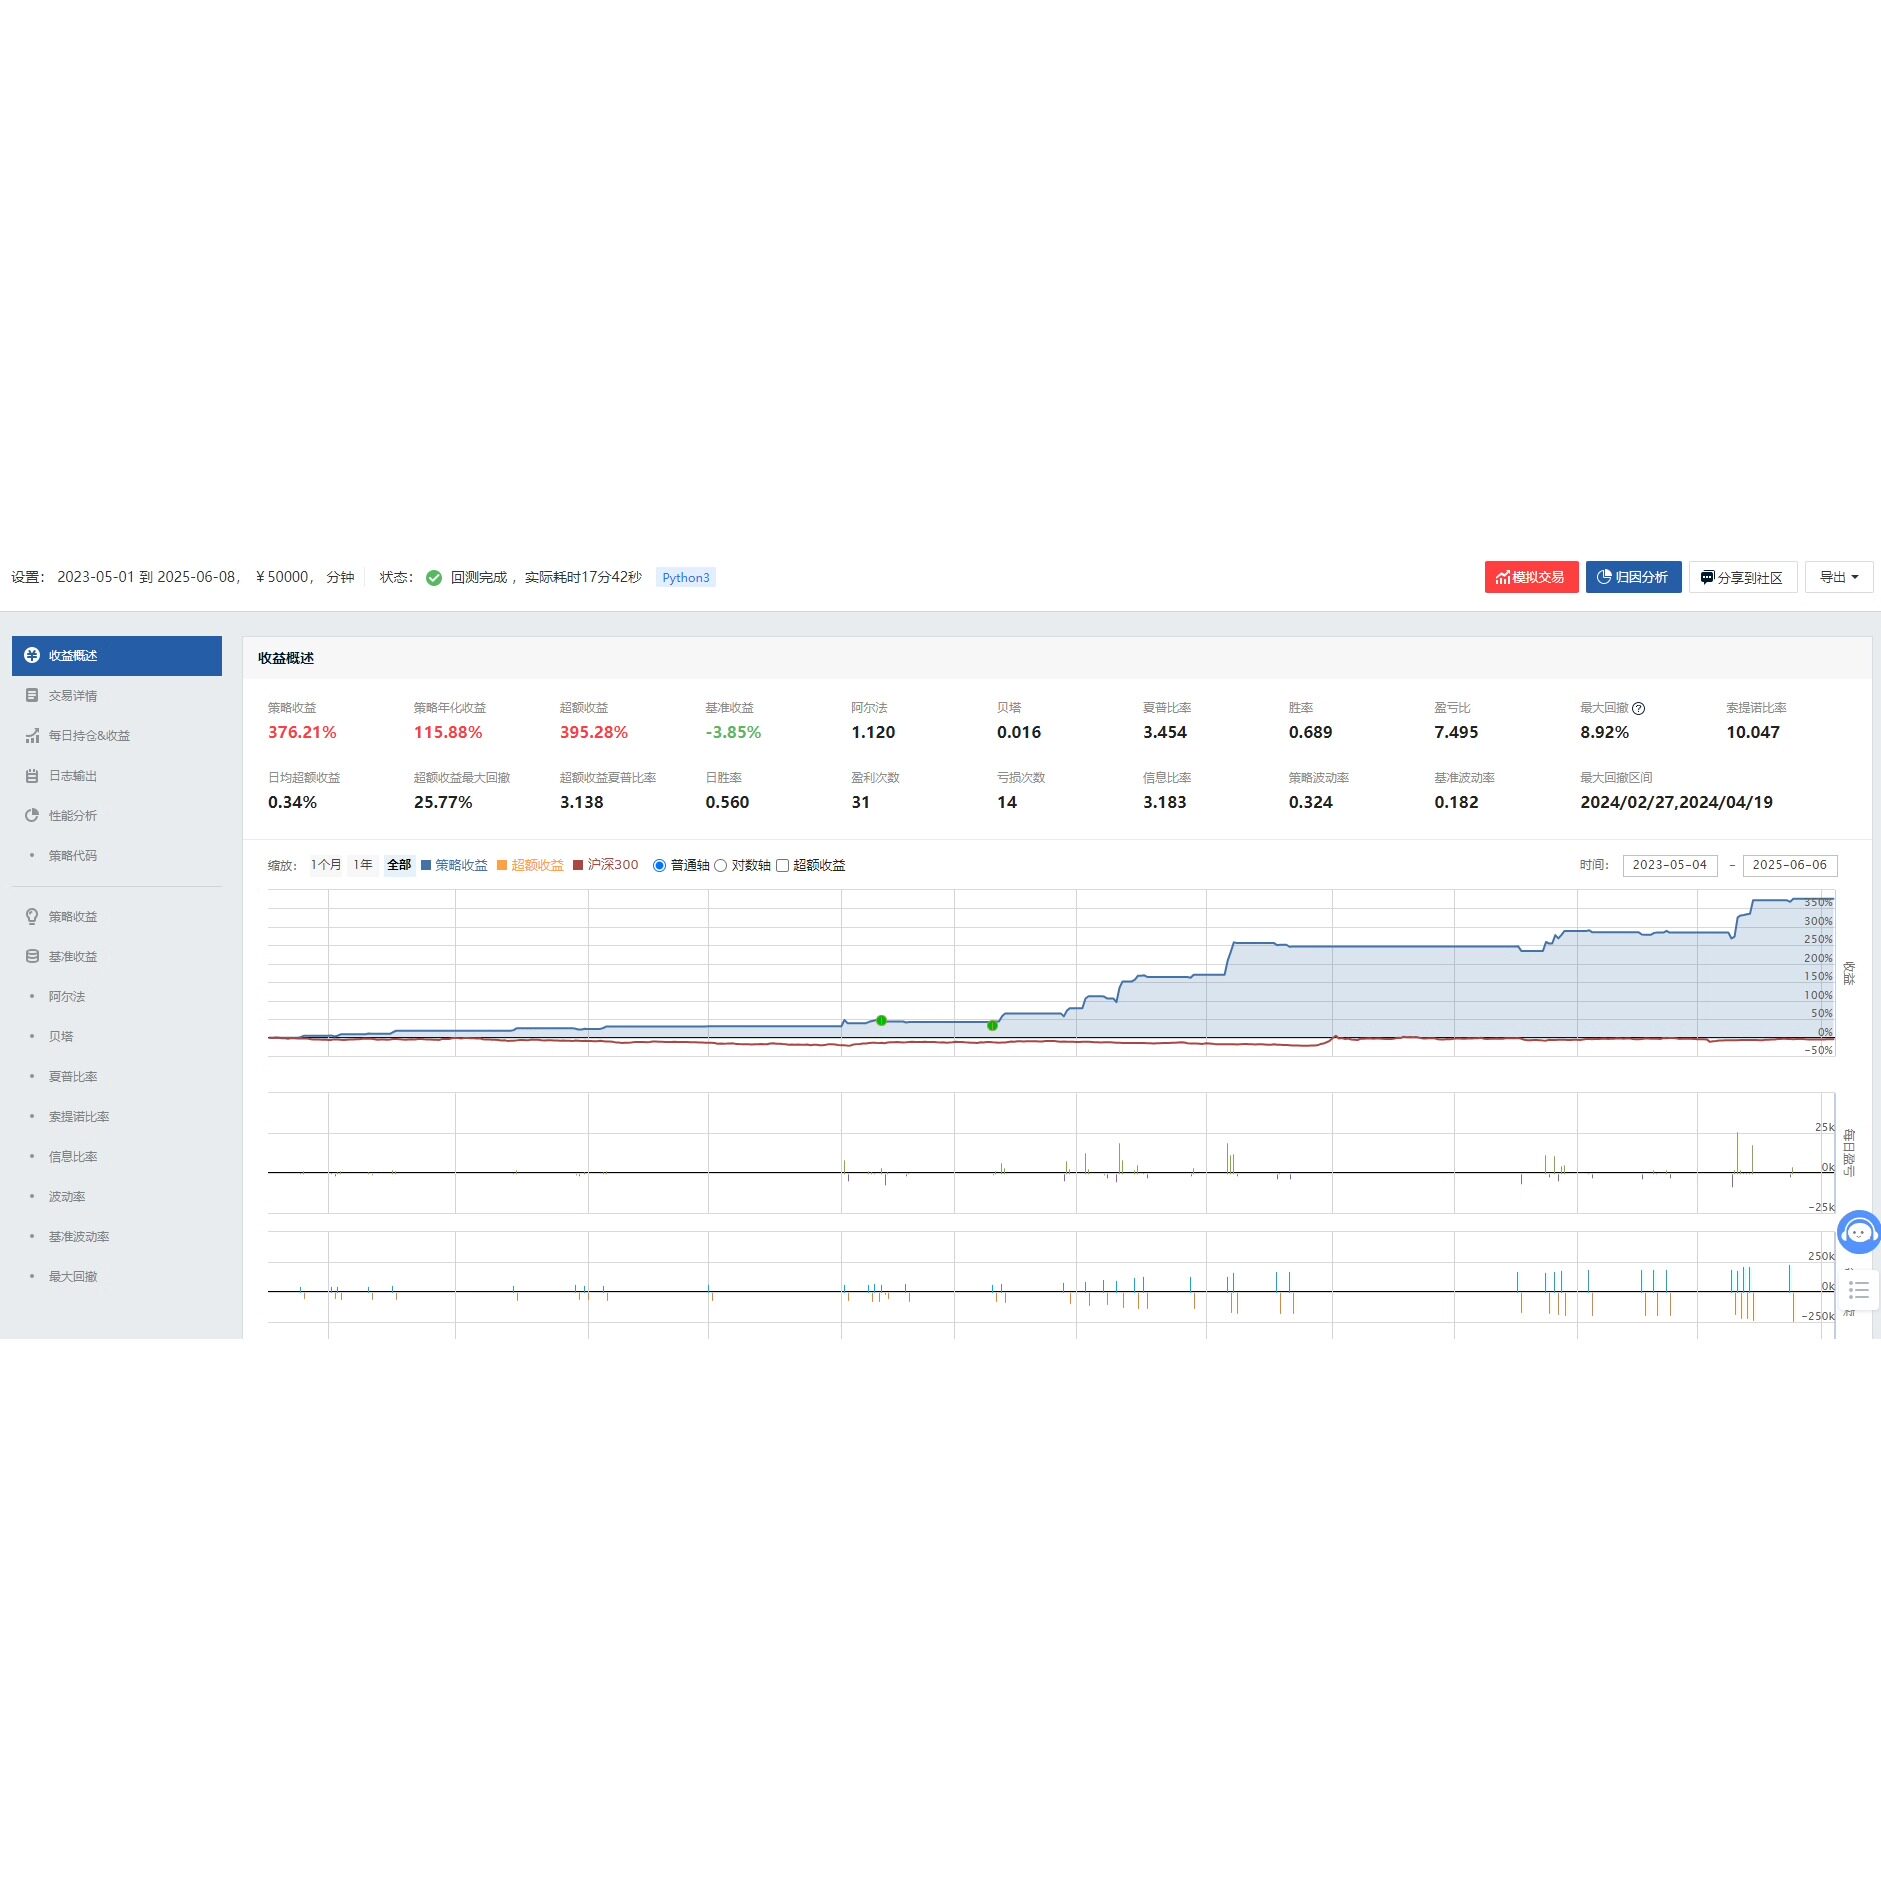
Task: Select 基准波动率 in the sidebar
Action: (79, 1237)
